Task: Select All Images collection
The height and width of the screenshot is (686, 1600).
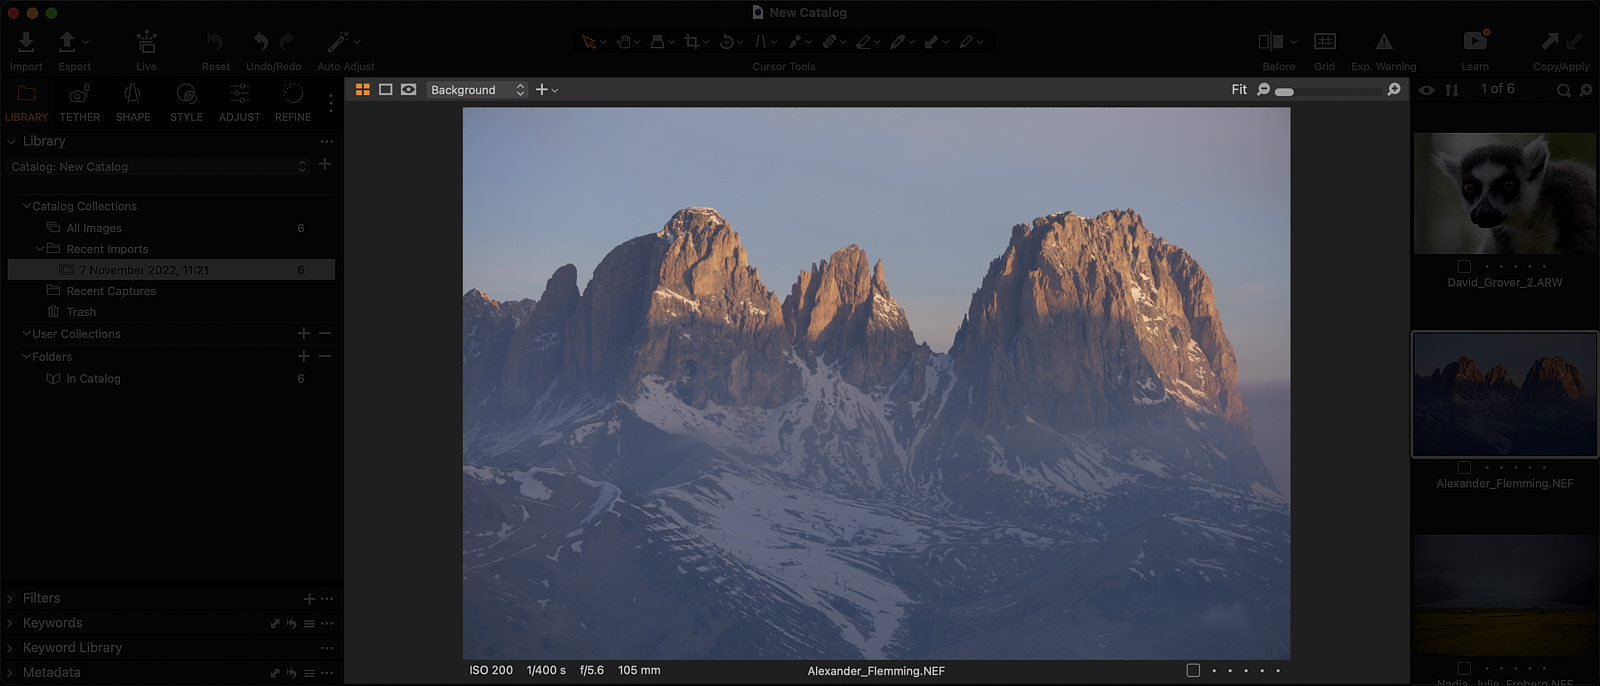Action: [x=94, y=228]
